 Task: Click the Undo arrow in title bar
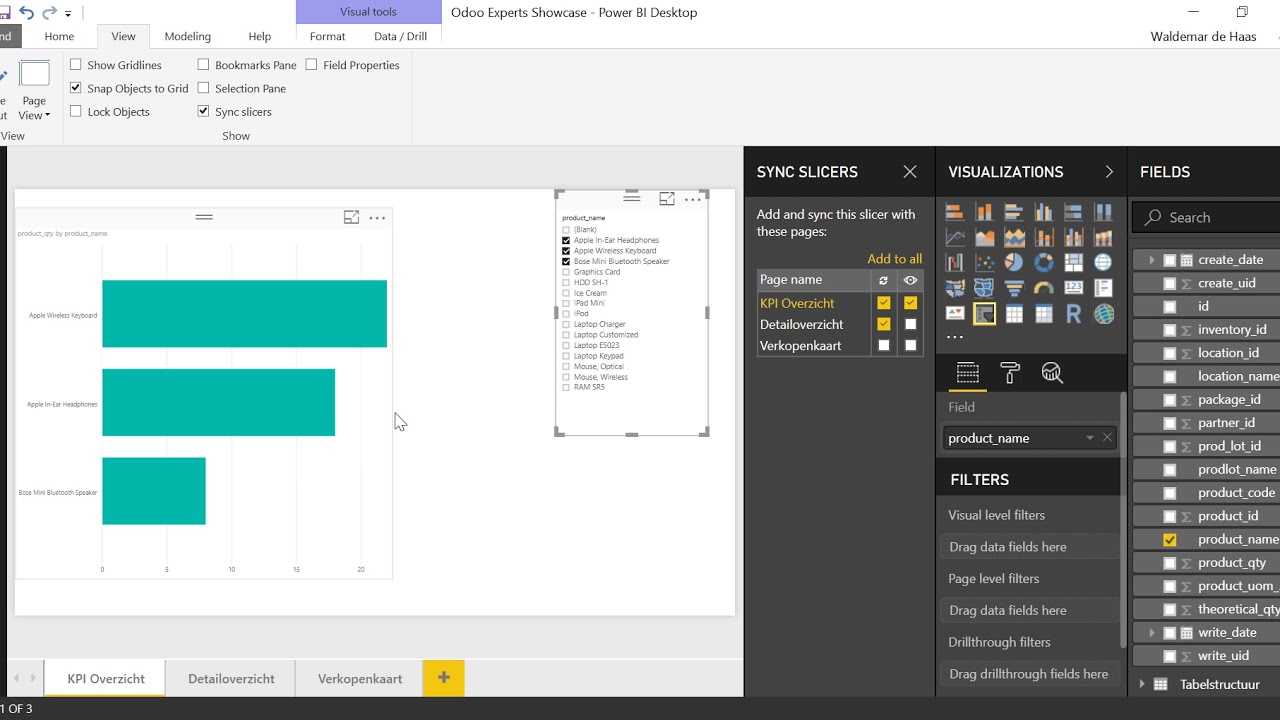coord(26,12)
